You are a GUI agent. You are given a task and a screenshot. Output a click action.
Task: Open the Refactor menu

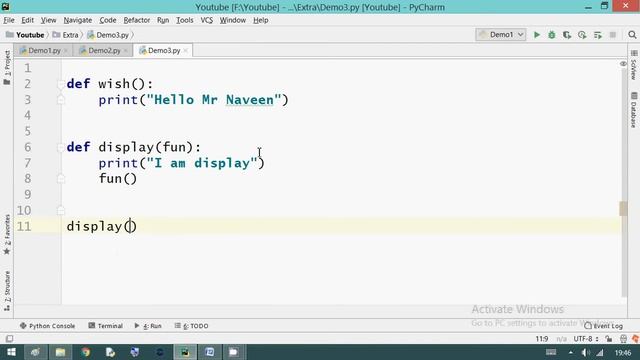click(x=137, y=20)
